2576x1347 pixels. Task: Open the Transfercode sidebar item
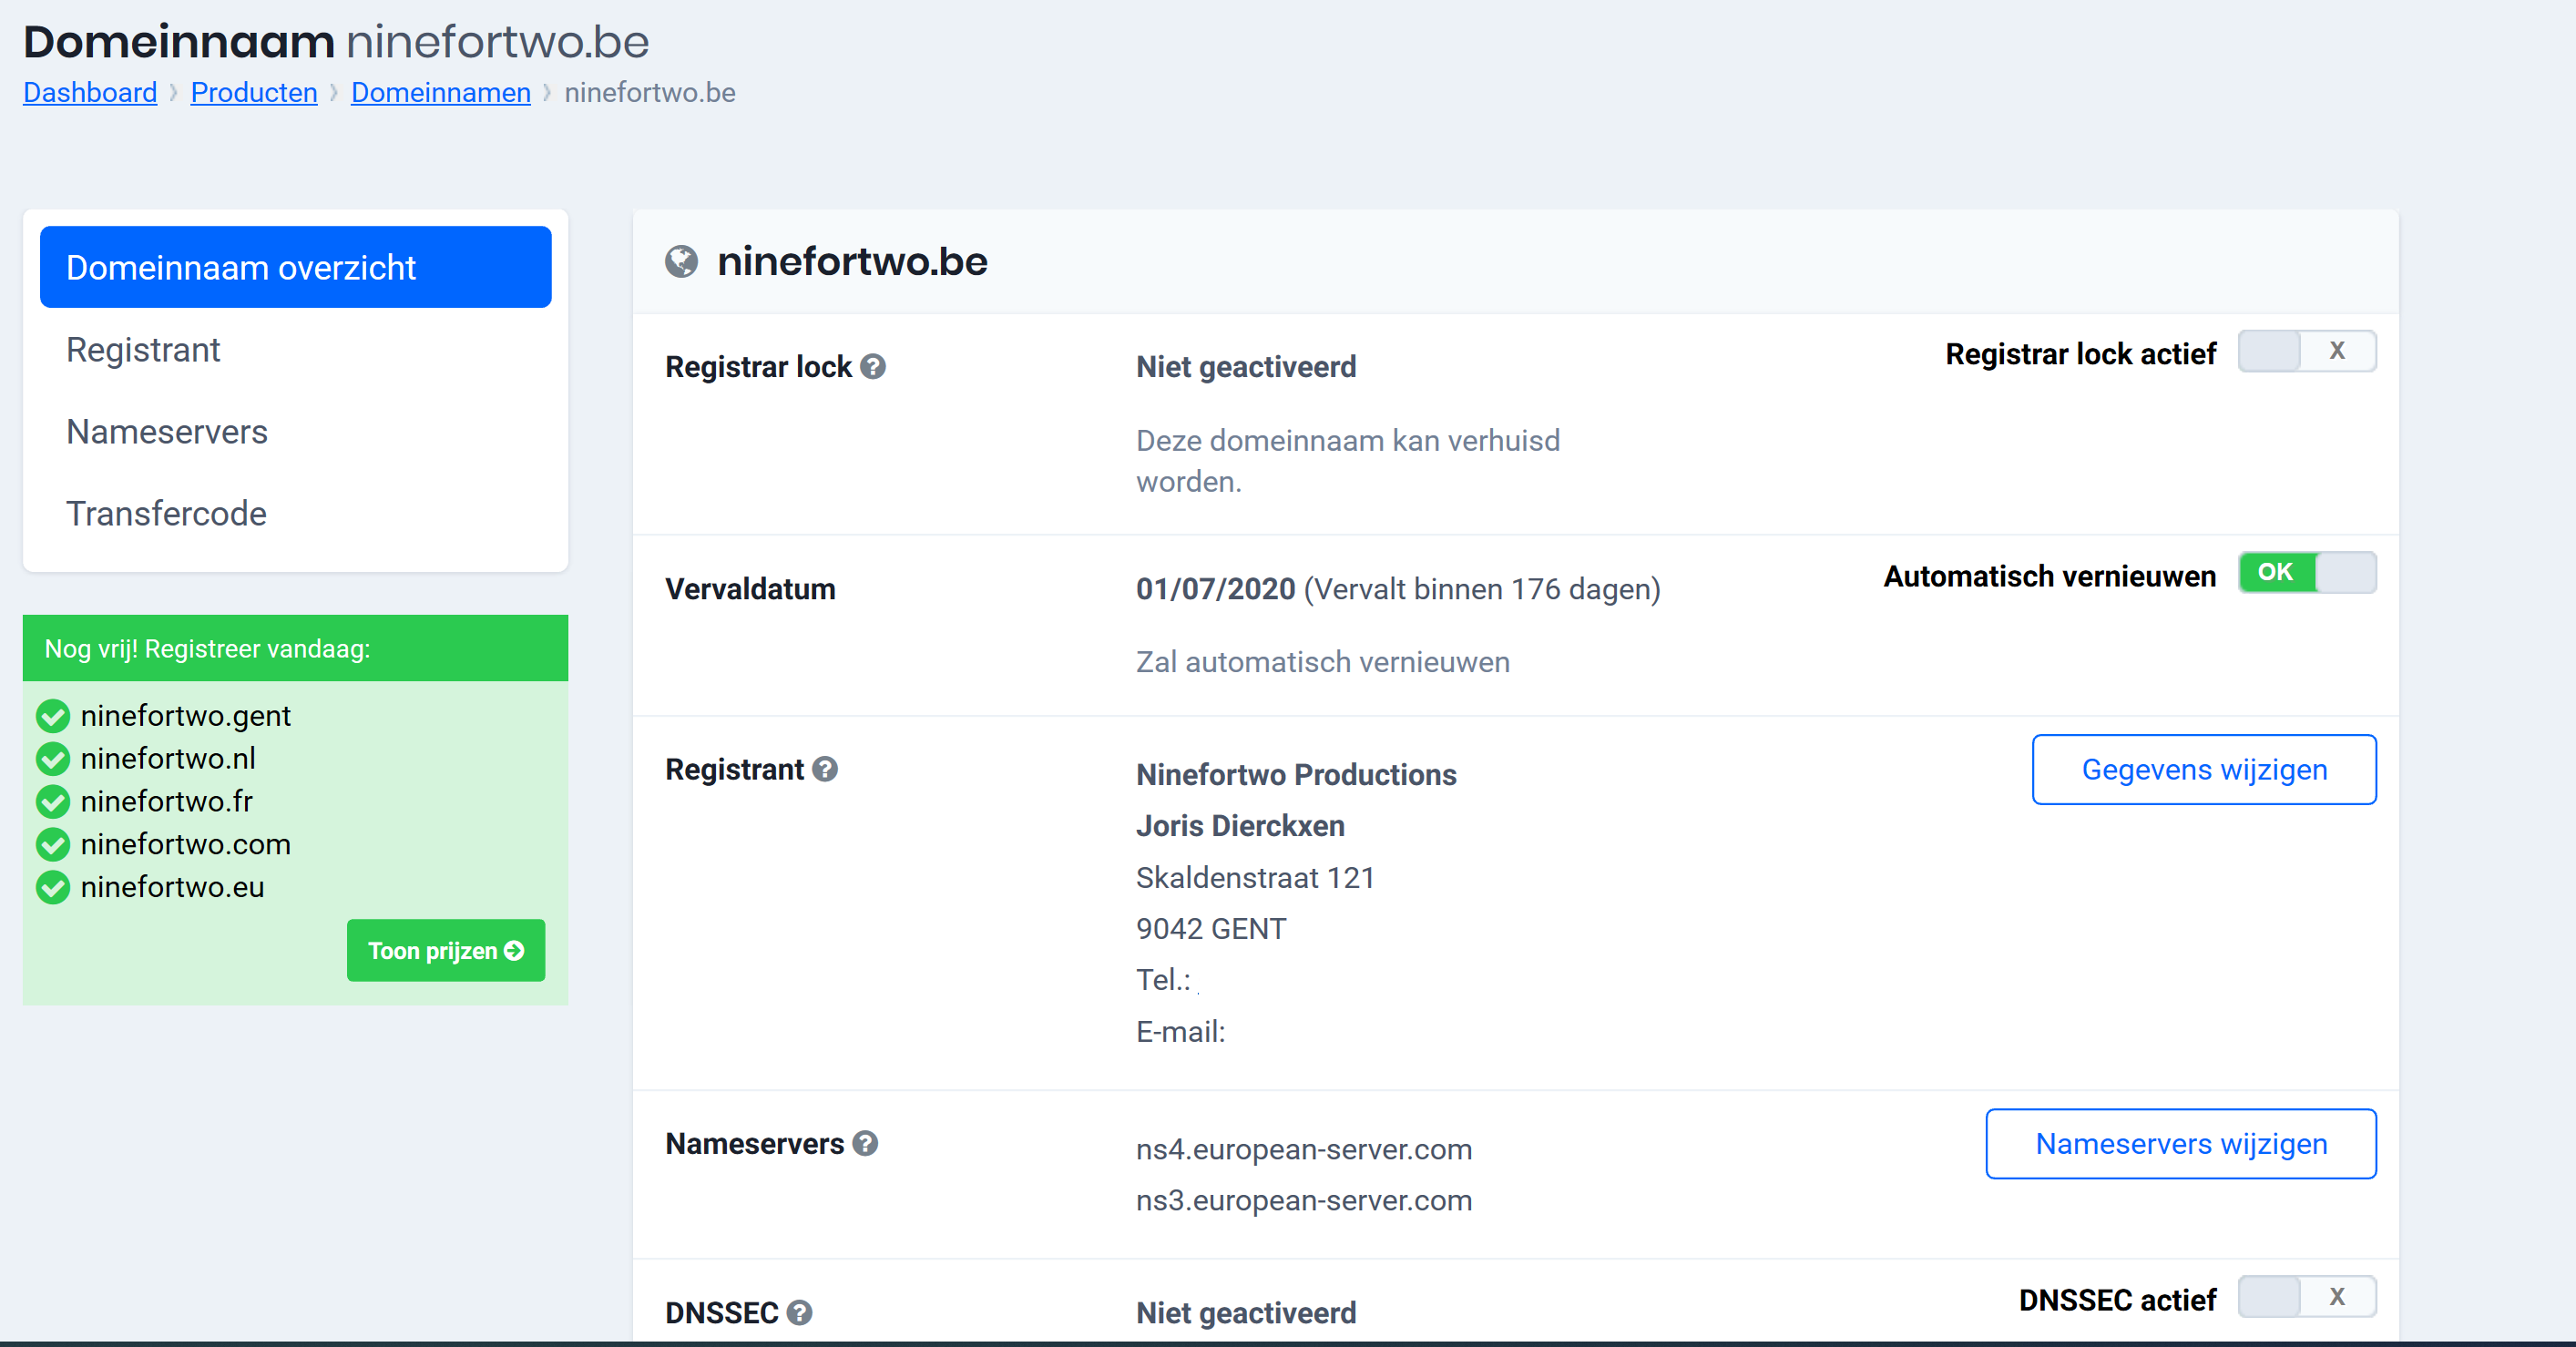166,514
